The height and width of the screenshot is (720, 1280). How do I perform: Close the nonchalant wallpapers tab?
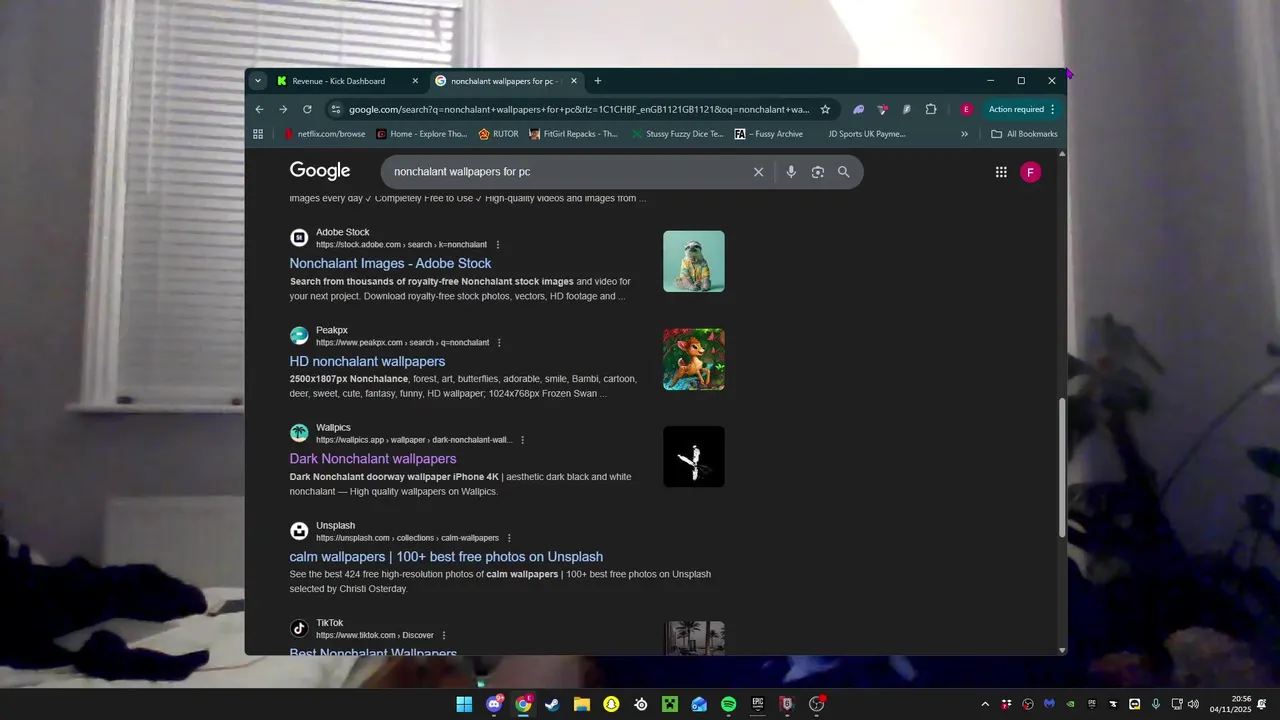point(574,81)
